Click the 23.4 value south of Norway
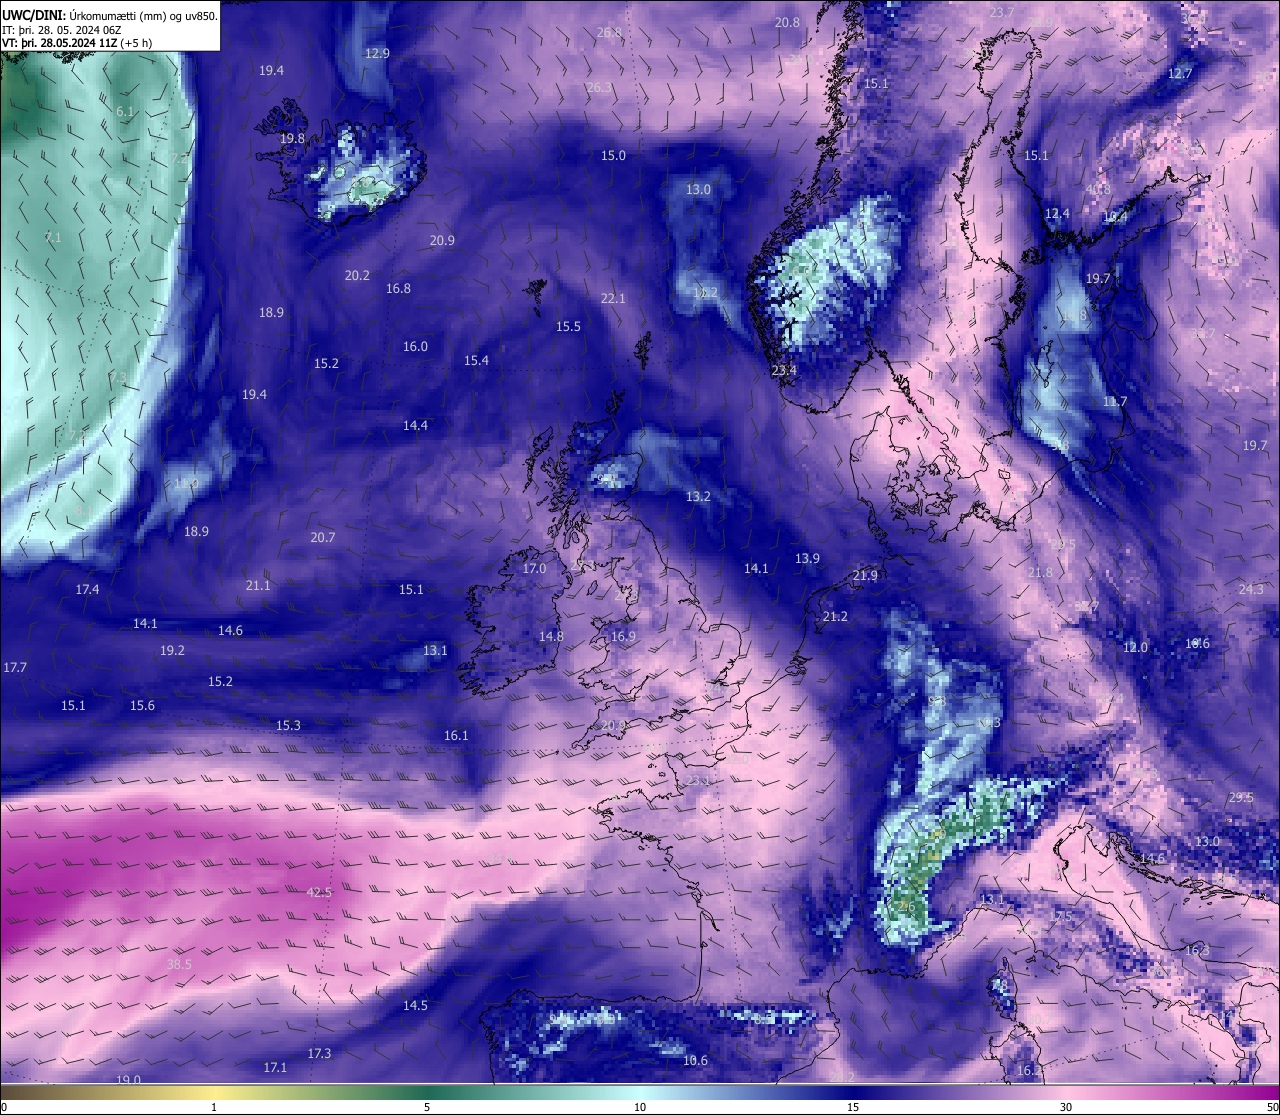 coord(784,370)
